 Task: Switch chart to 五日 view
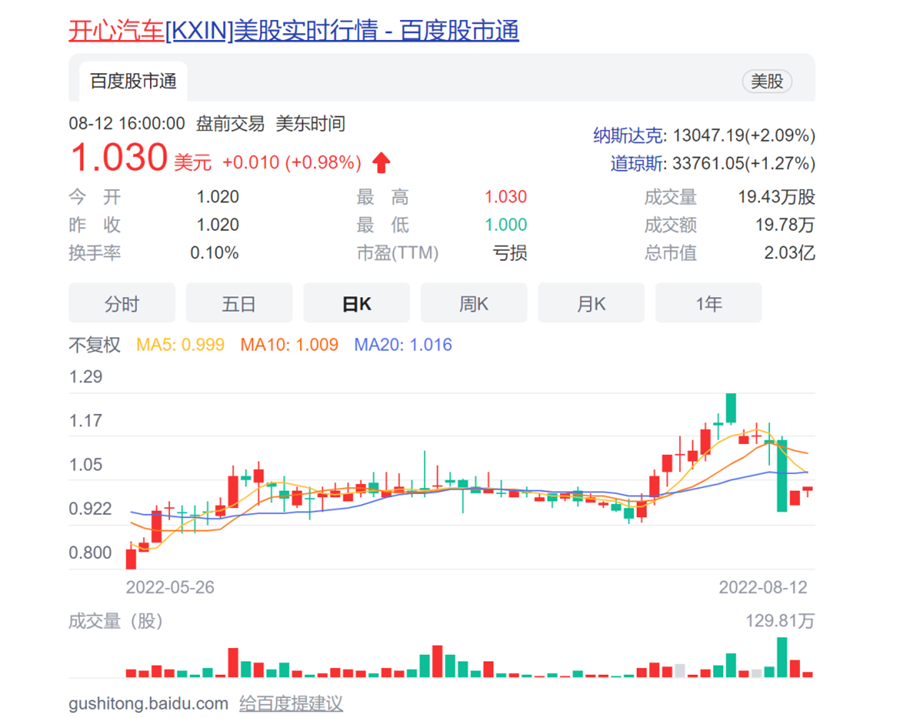pos(239,303)
